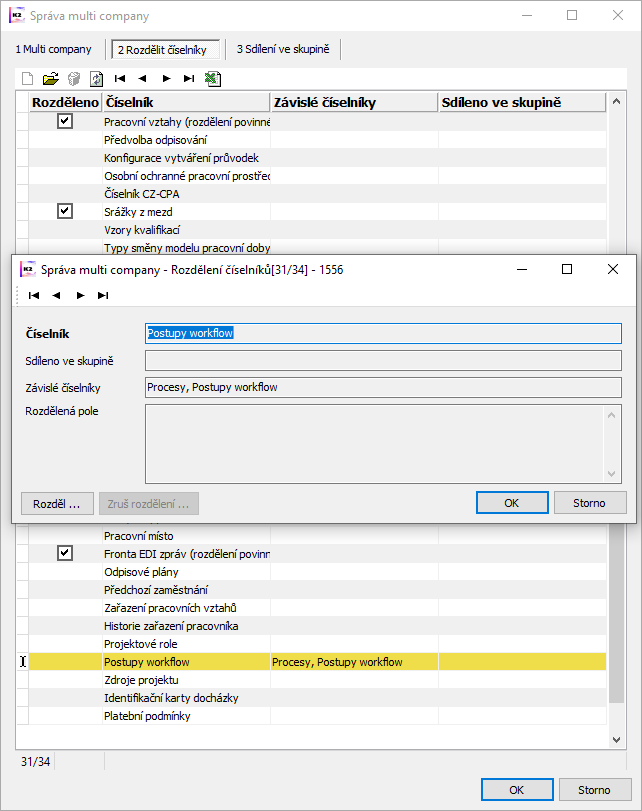Screen dimensions: 642x811
Task: Sort by Číselník column header
Action: coord(186,102)
